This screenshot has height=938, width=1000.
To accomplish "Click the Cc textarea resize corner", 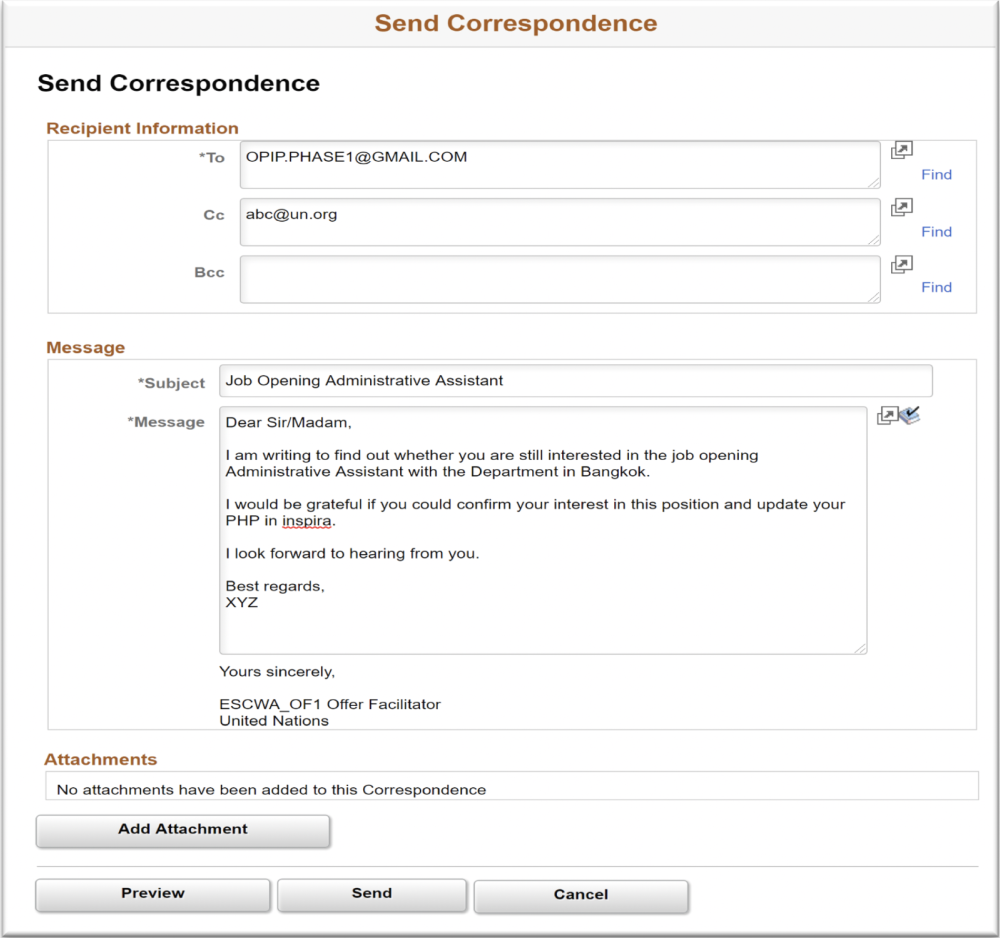I will (x=874, y=239).
